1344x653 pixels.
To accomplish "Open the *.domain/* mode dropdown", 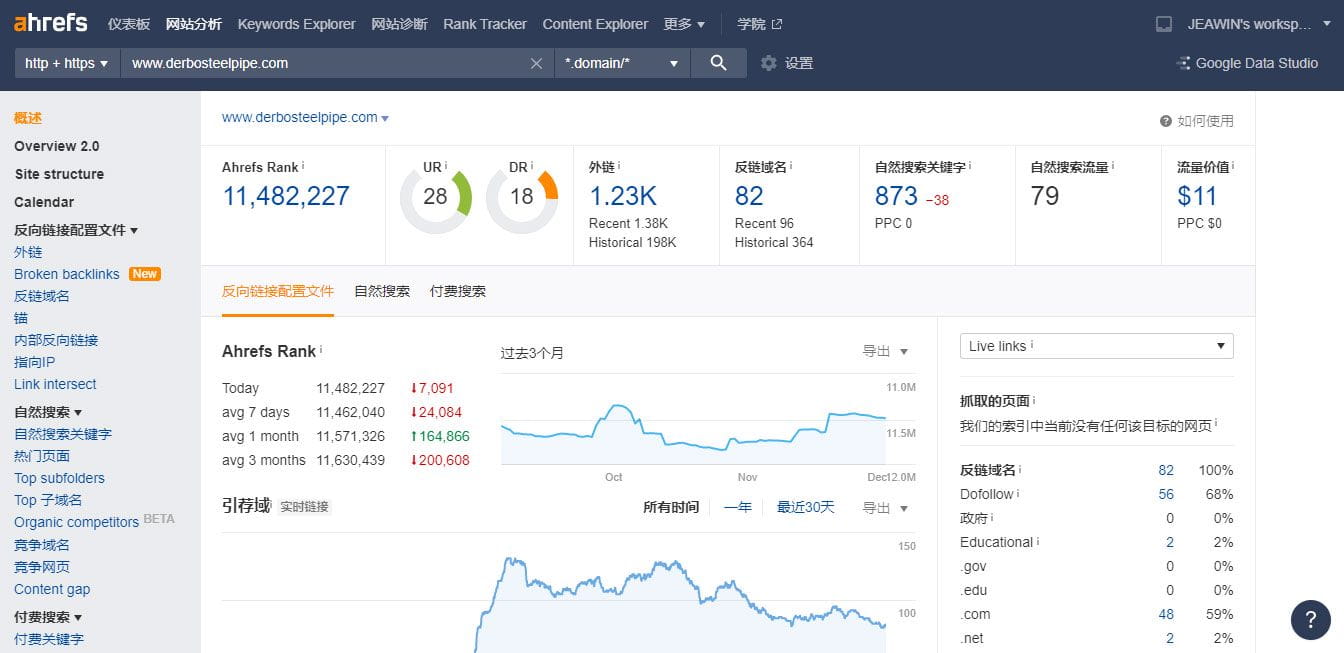I will coord(622,63).
